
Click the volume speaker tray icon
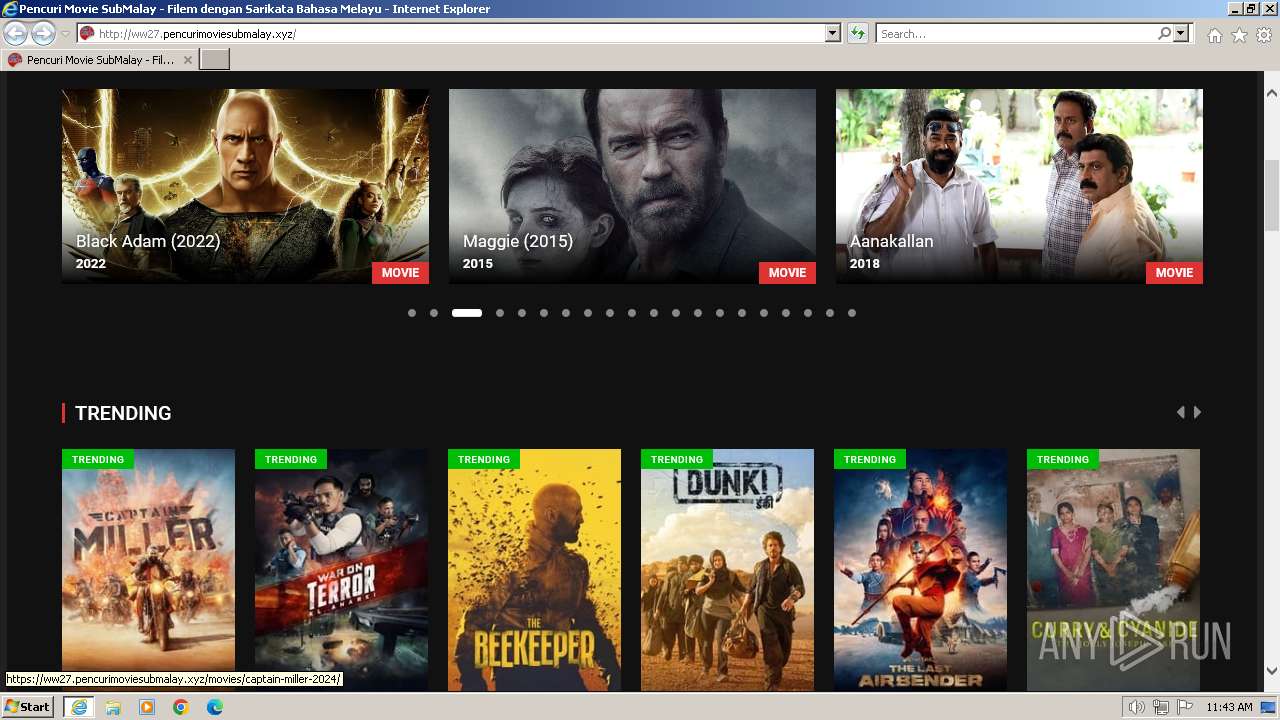click(x=1137, y=707)
